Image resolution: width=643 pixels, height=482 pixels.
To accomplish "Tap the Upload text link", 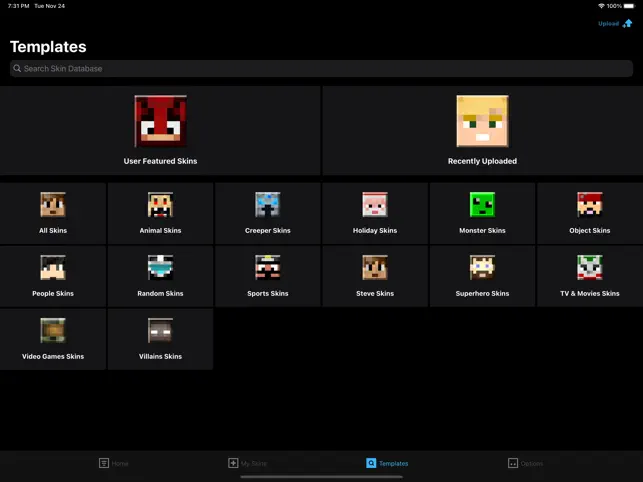I will 609,24.
